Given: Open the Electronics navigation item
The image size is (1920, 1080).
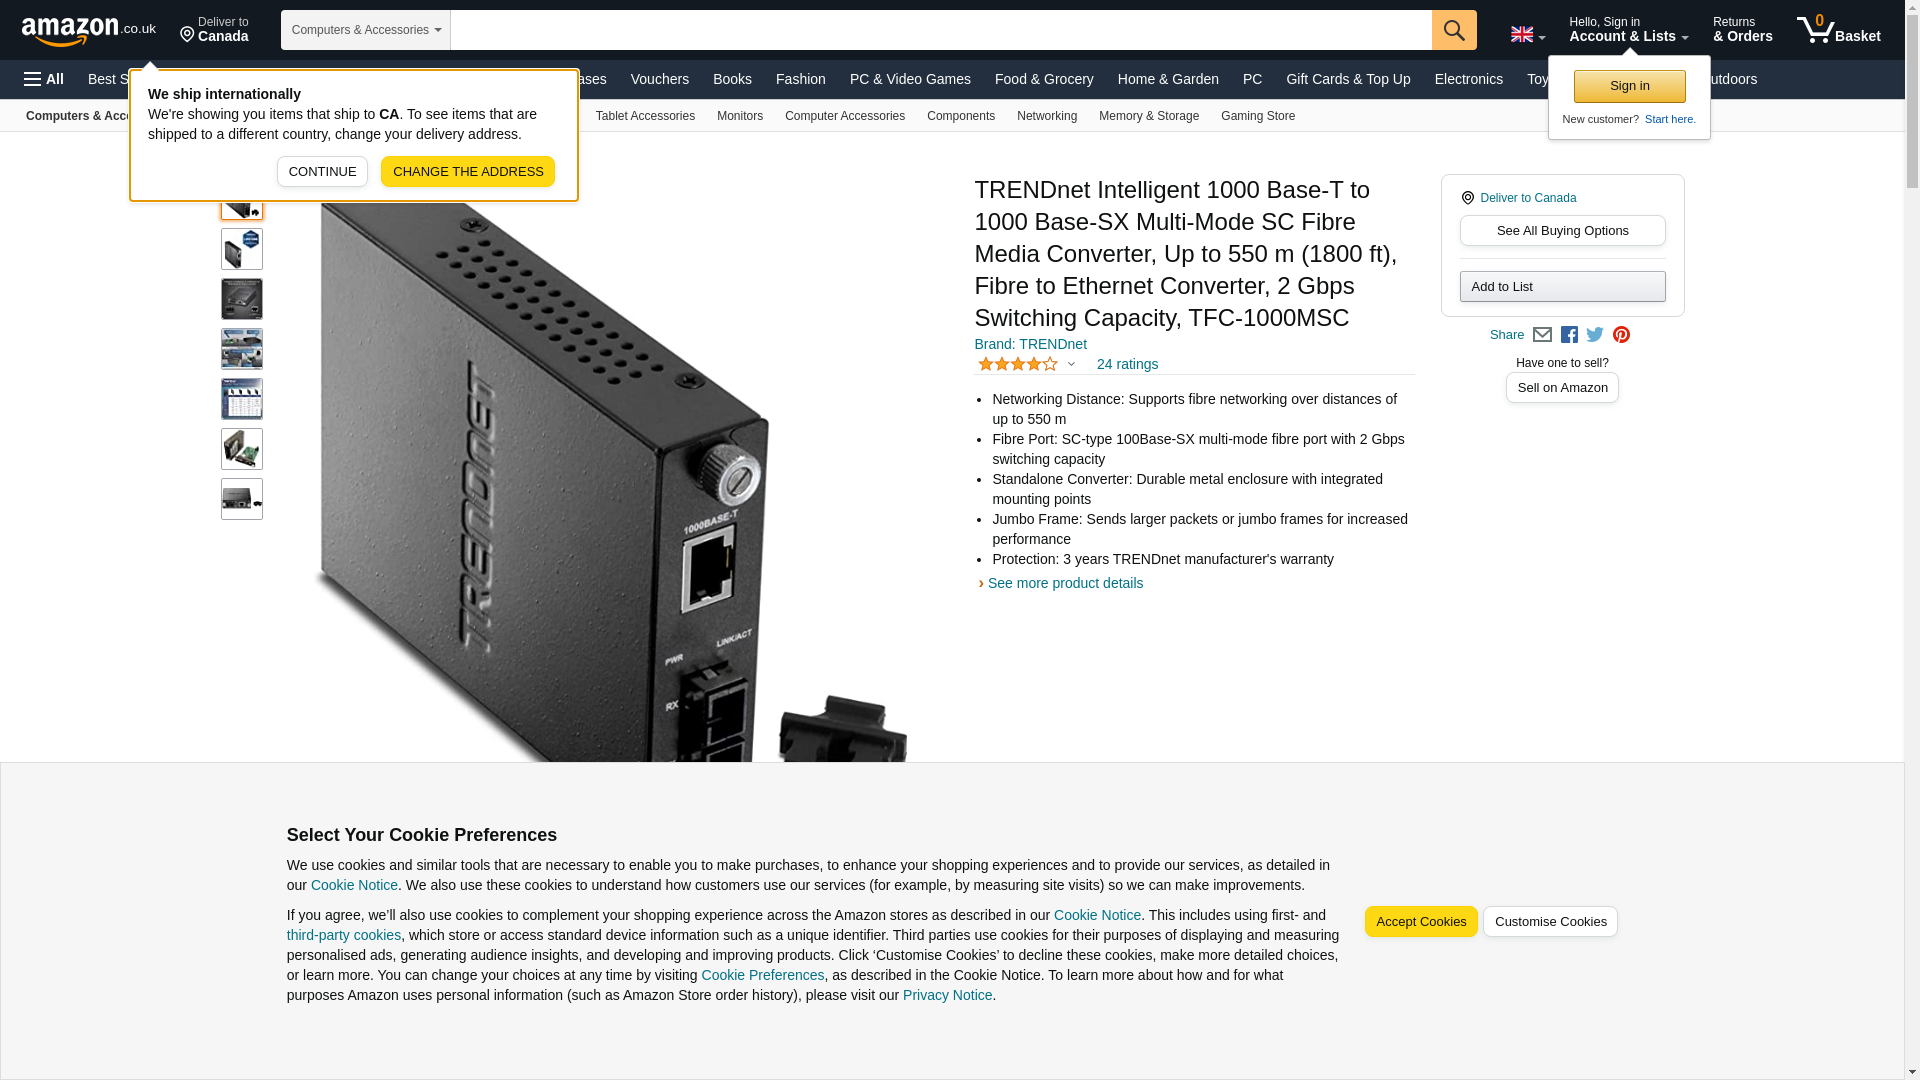Looking at the screenshot, I should click(x=1468, y=79).
